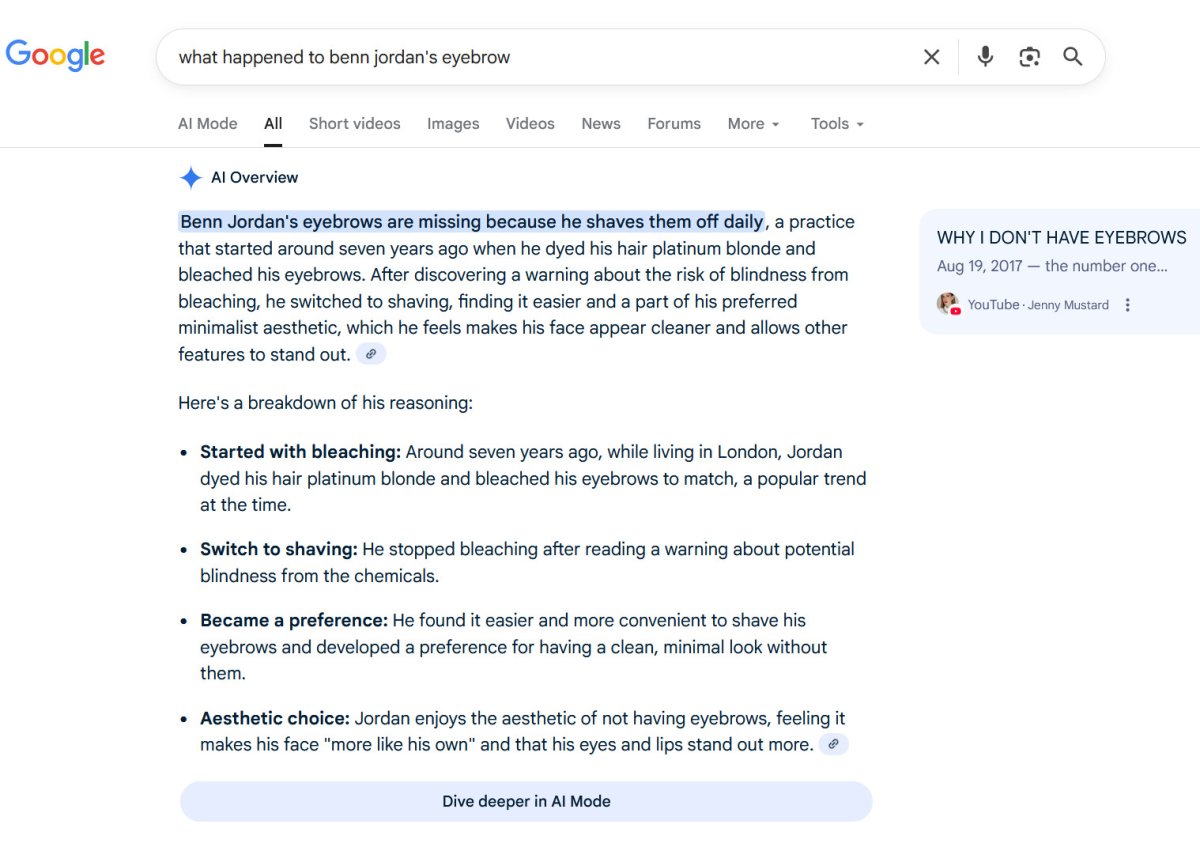Click the highlighted 'Benn Jordan's eyebrows are missing' sentence
The height and width of the screenshot is (847, 1200).
pyautogui.click(x=472, y=221)
